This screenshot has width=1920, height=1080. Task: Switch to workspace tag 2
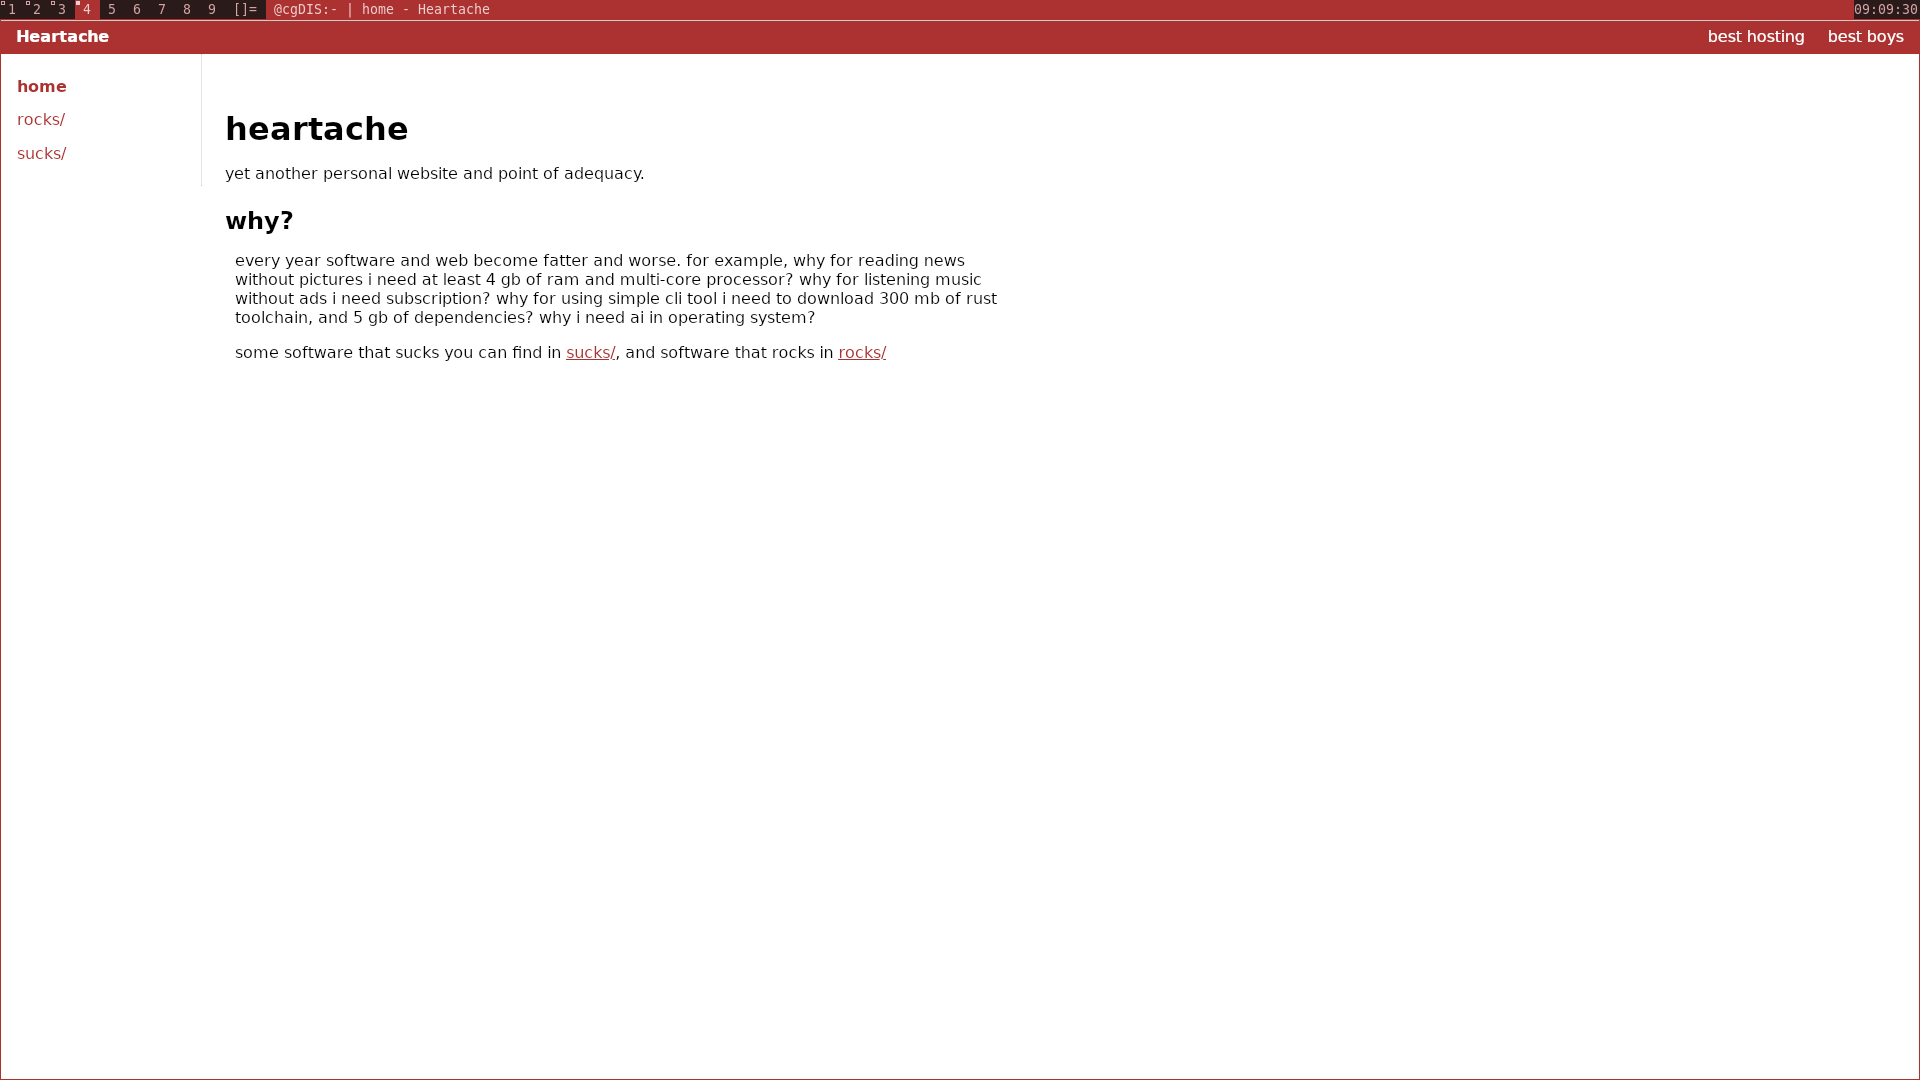[37, 9]
